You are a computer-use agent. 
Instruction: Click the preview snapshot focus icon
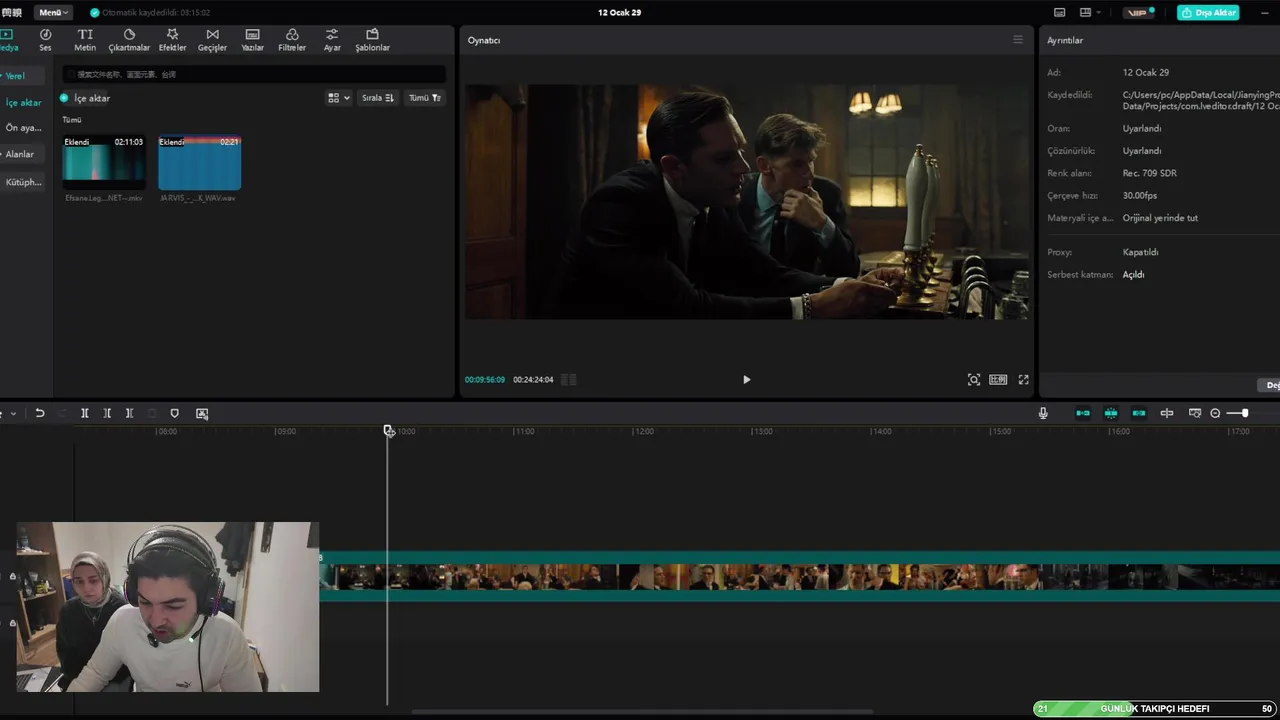coord(974,380)
